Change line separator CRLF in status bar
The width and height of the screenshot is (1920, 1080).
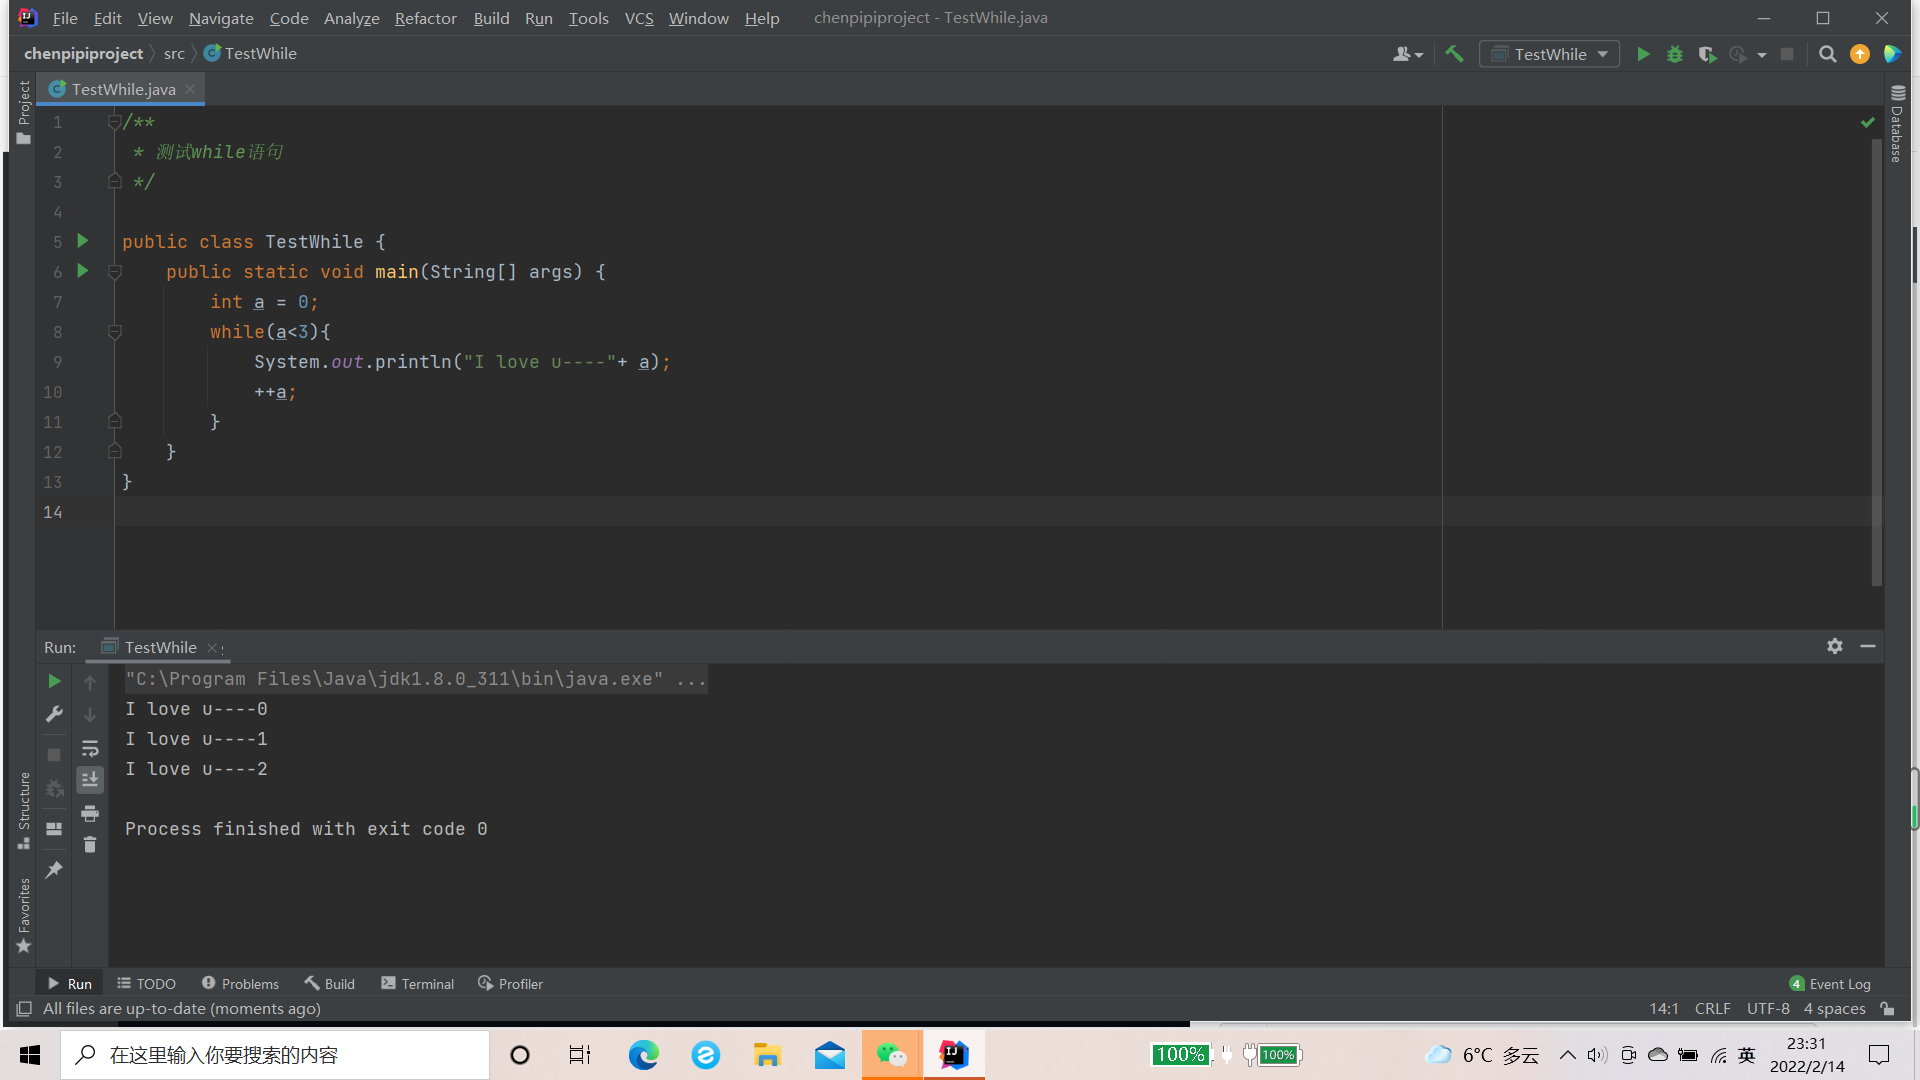click(x=1712, y=1009)
